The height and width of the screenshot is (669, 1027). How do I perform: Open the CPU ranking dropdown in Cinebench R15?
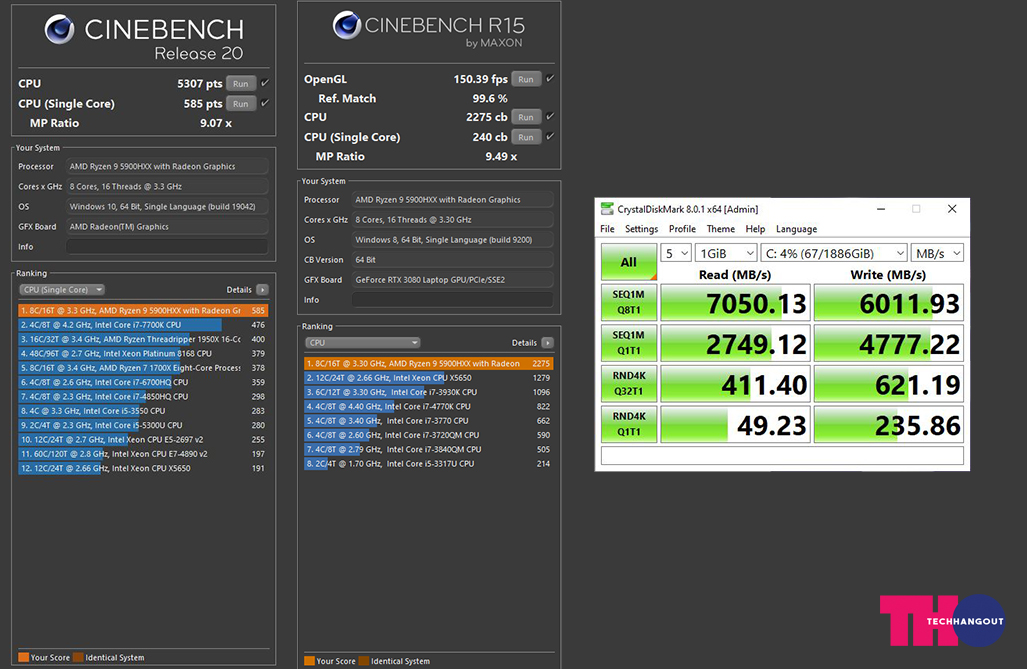tap(362, 343)
